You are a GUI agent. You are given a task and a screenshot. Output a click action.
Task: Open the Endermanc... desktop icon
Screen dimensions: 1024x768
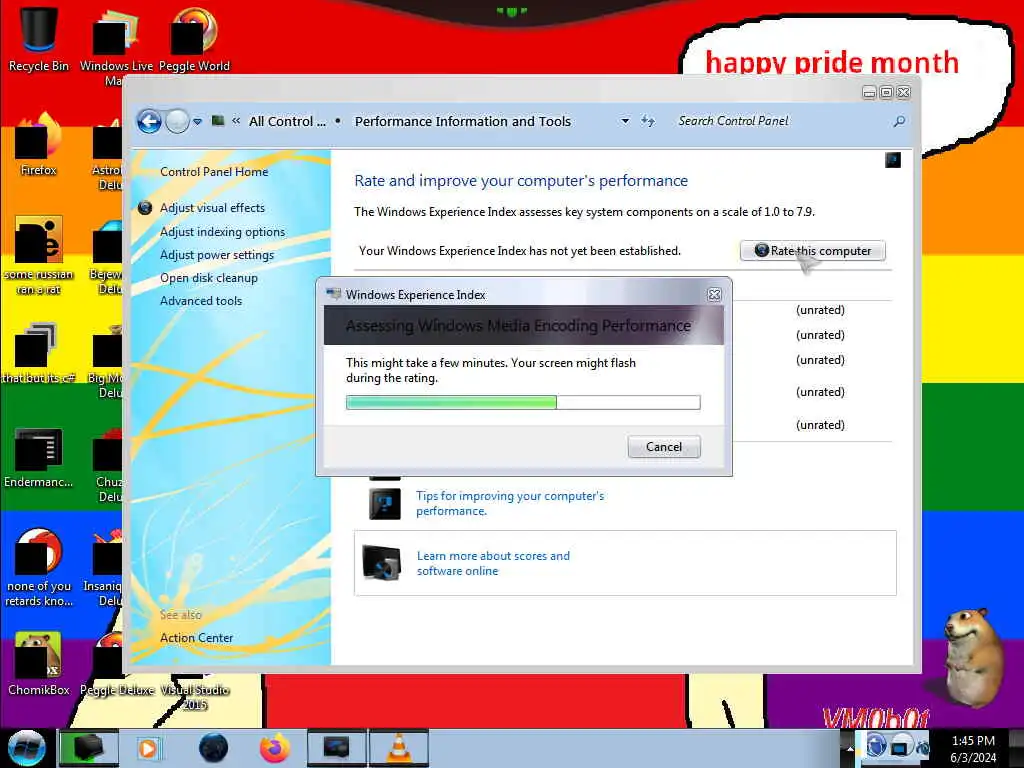(39, 458)
